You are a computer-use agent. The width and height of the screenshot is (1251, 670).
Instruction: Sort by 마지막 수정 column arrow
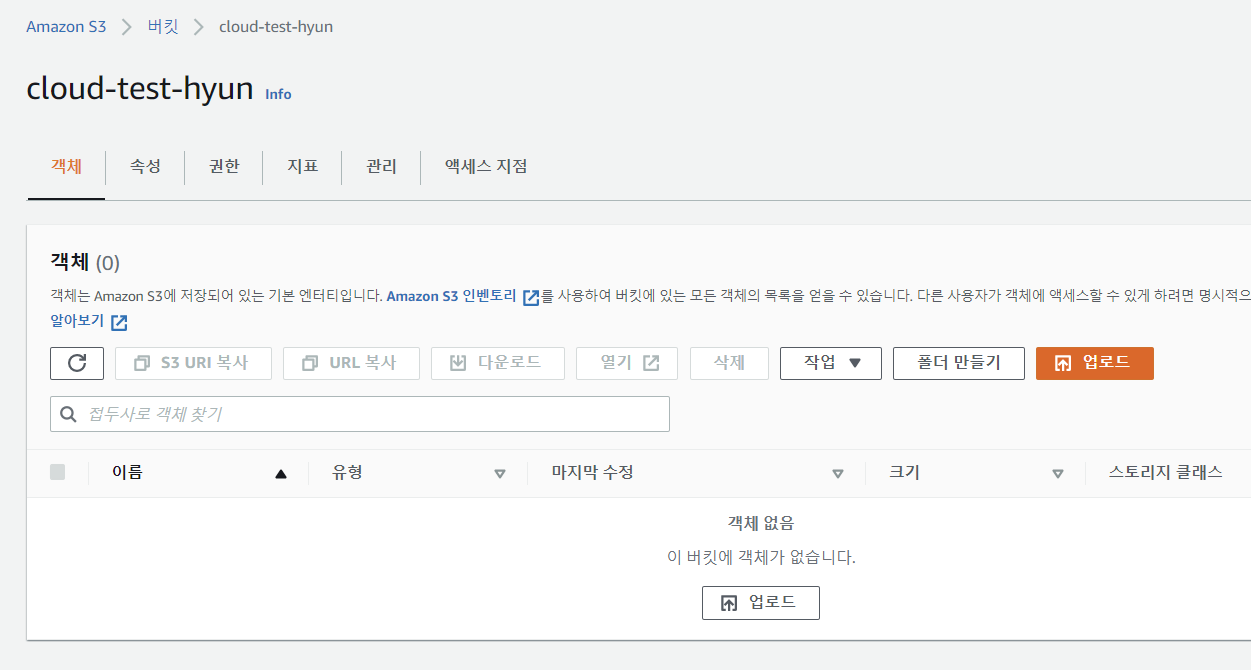tap(838, 474)
